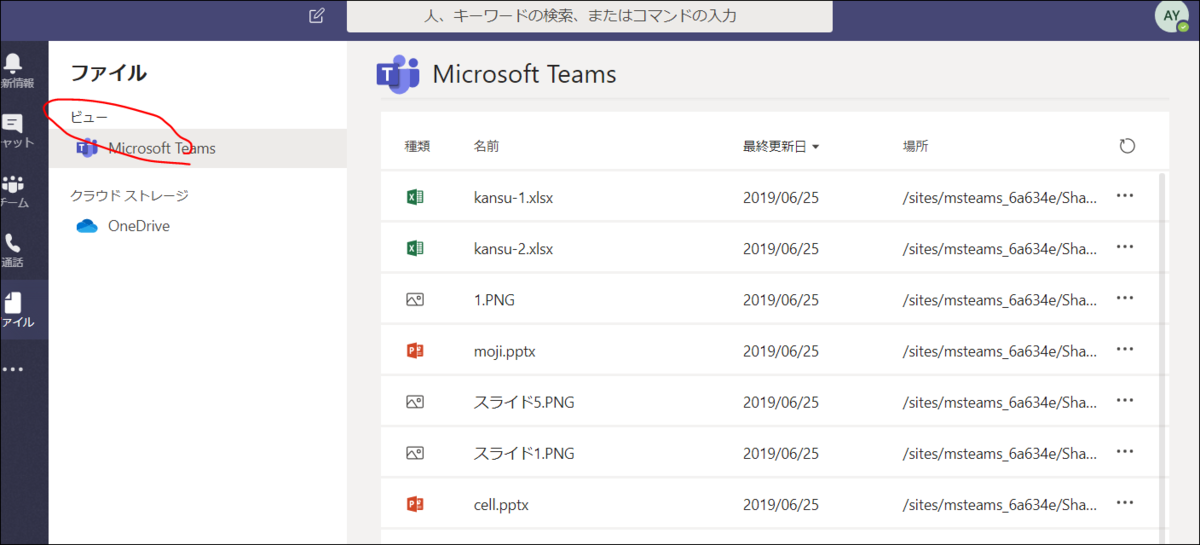This screenshot has width=1200, height=545.
Task: Open the Chat section in sidebar
Action: (13, 128)
